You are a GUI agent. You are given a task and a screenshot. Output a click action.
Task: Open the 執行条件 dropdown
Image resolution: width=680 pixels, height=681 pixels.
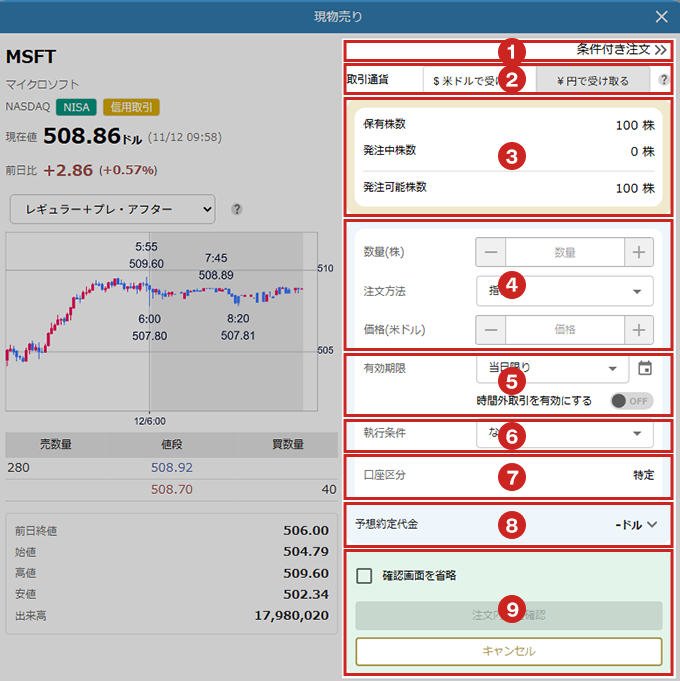tap(565, 434)
